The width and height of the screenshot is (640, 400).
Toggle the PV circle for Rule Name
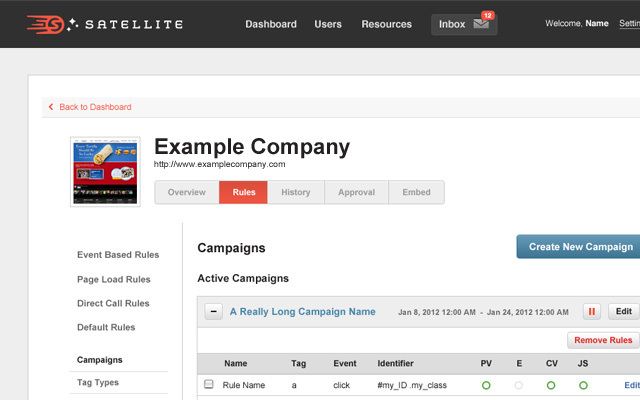(x=486, y=385)
